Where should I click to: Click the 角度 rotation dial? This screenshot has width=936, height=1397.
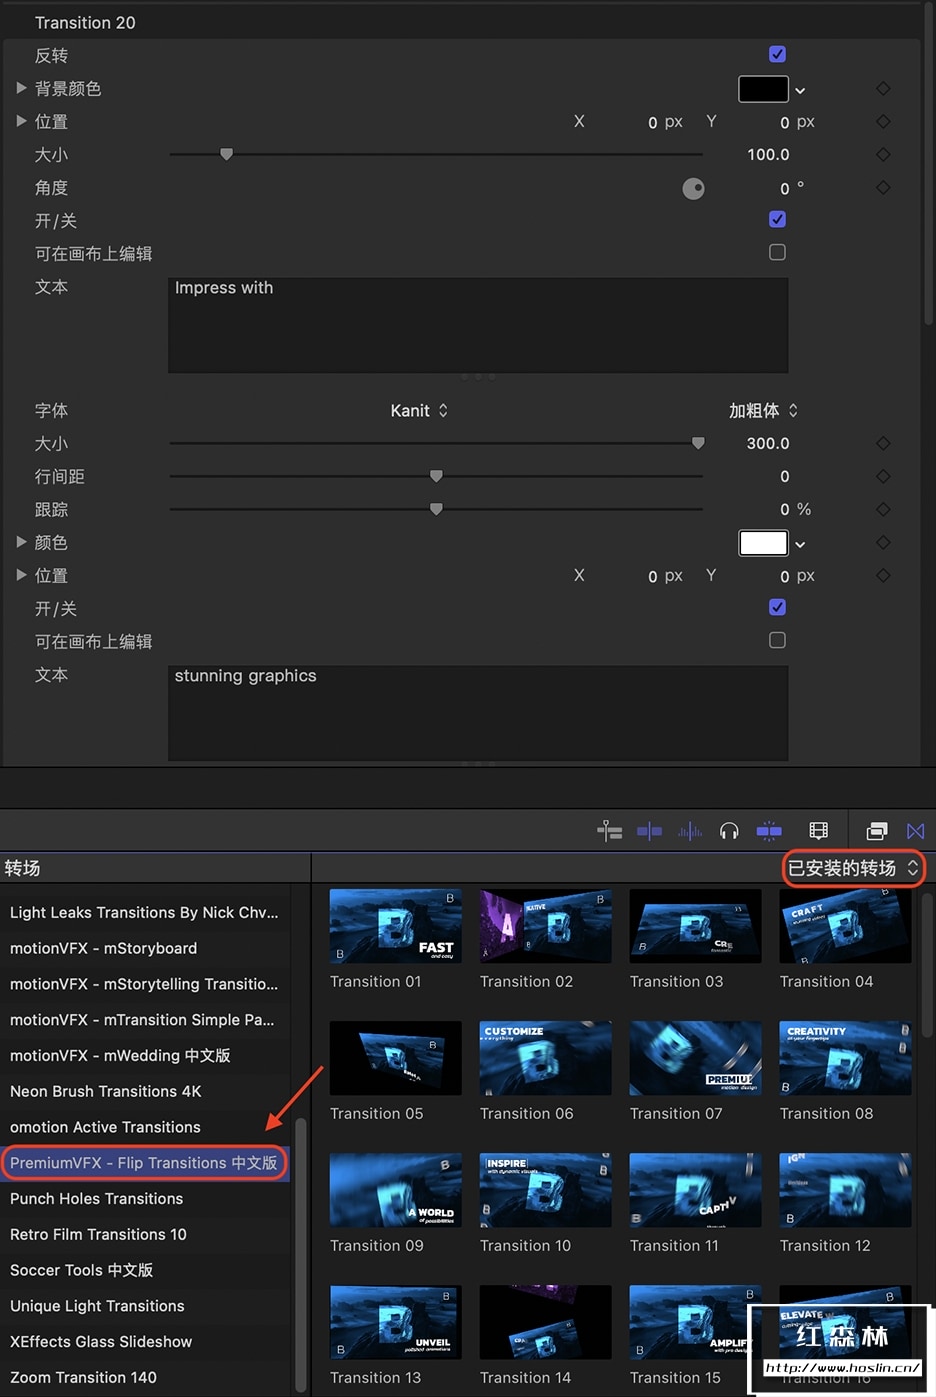click(x=693, y=188)
